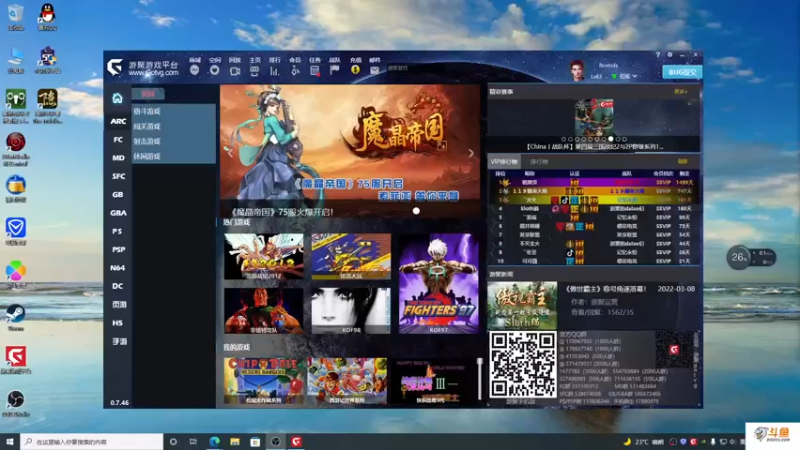Open the 邮件 mail envelope icon
The width and height of the screenshot is (800, 450).
[x=374, y=70]
